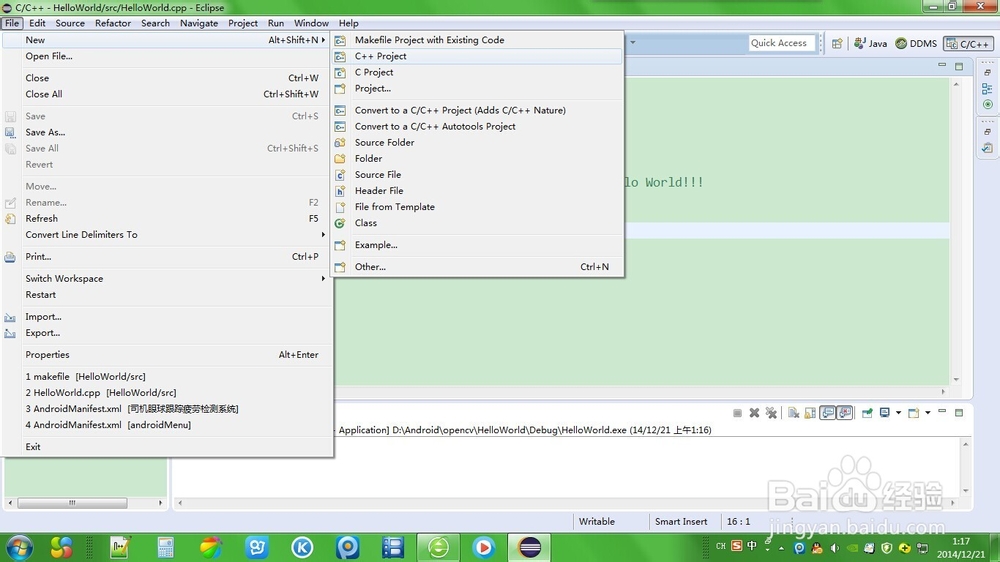1000x562 pixels.
Task: Click Remove Launch X icon in console
Action: click(754, 413)
